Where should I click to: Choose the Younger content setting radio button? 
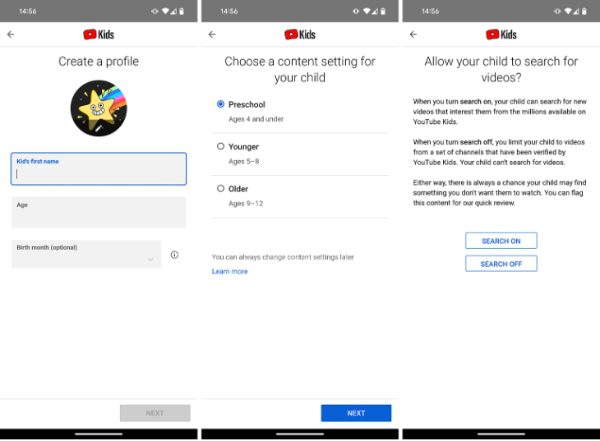click(x=220, y=146)
